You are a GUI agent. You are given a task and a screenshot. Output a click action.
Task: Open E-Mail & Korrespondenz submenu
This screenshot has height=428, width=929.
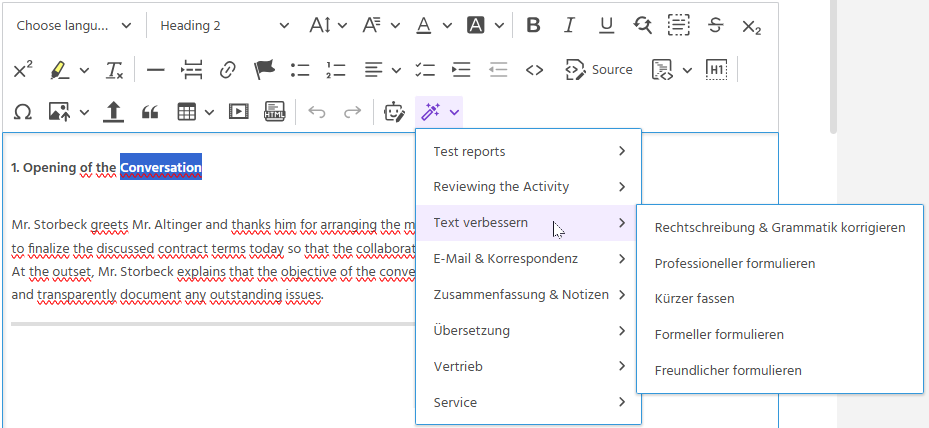528,258
